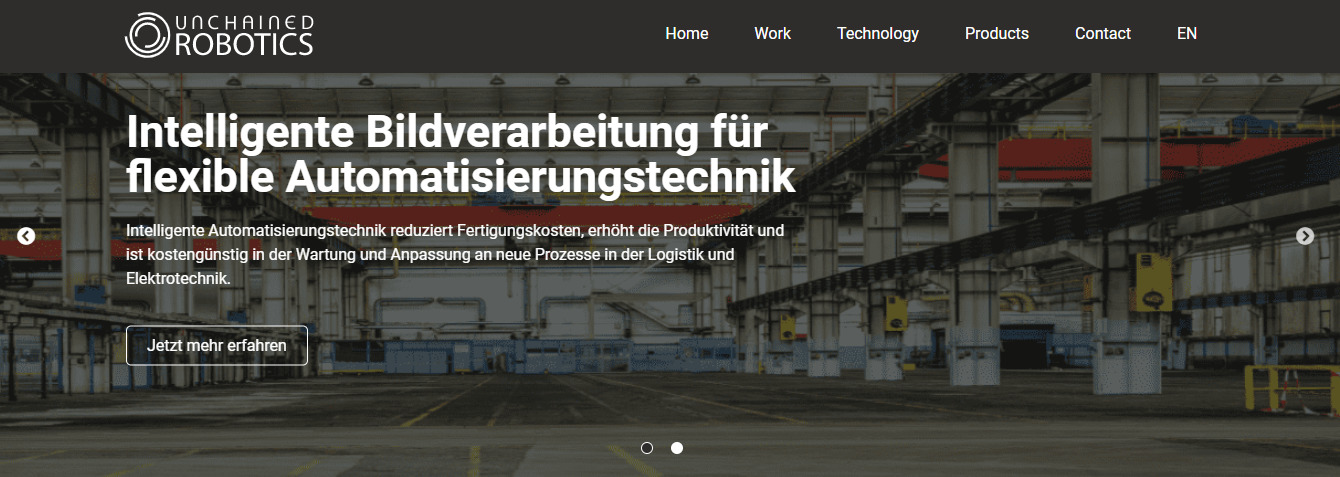Image resolution: width=1340 pixels, height=477 pixels.
Task: Open the Home menu item
Action: pos(687,33)
